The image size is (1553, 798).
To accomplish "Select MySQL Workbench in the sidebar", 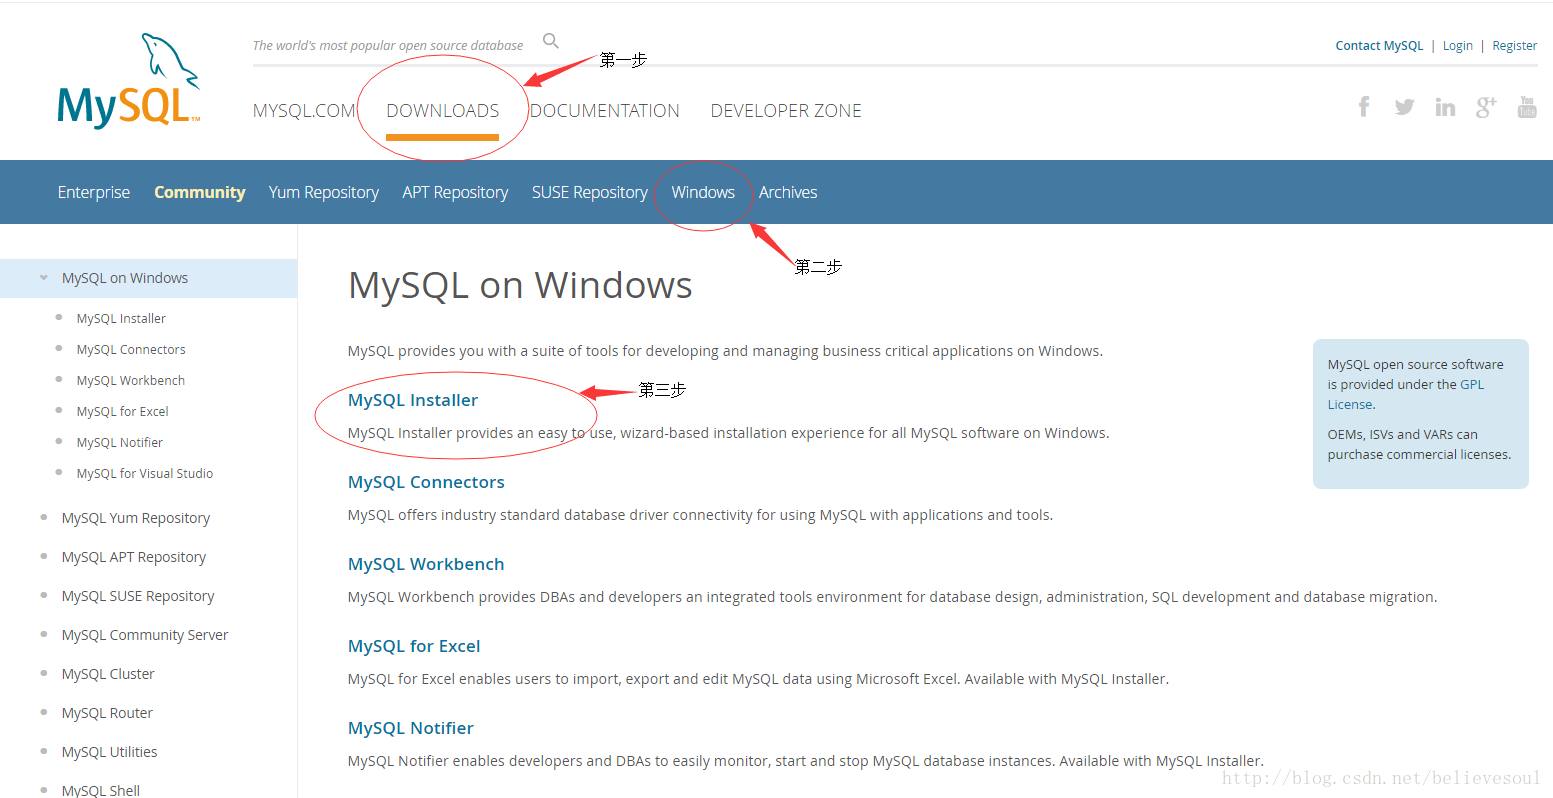I will pyautogui.click(x=131, y=380).
